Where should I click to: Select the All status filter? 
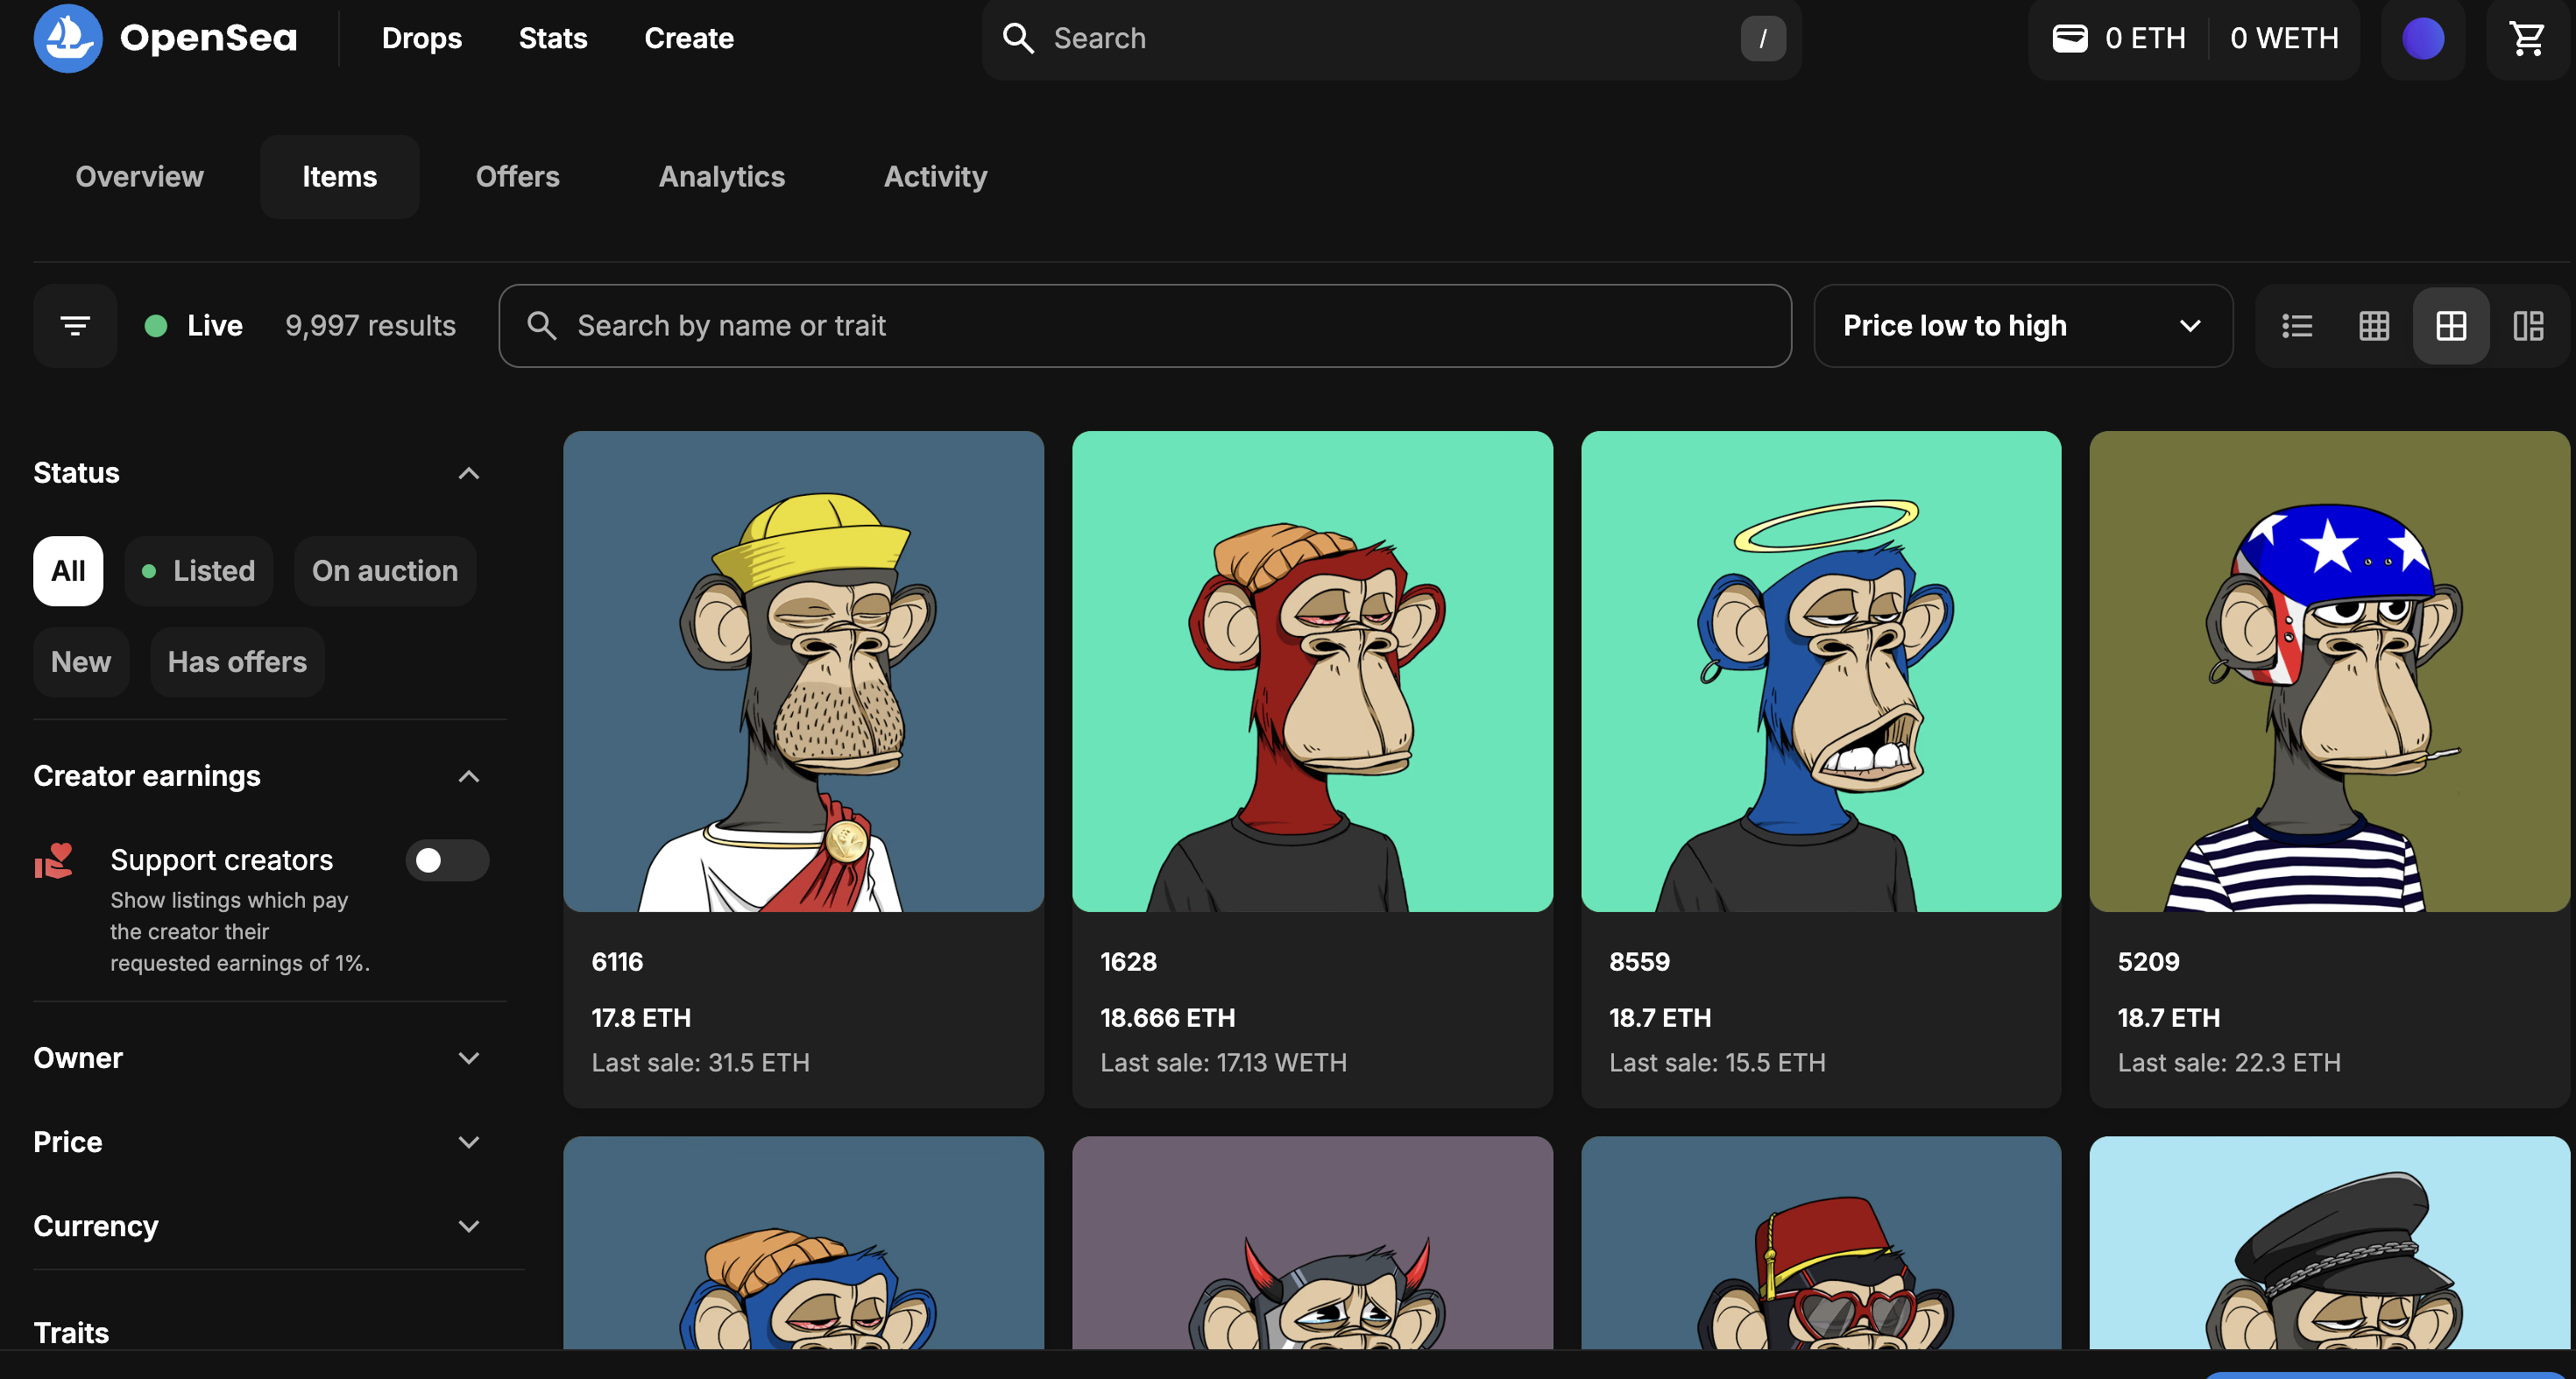68,571
